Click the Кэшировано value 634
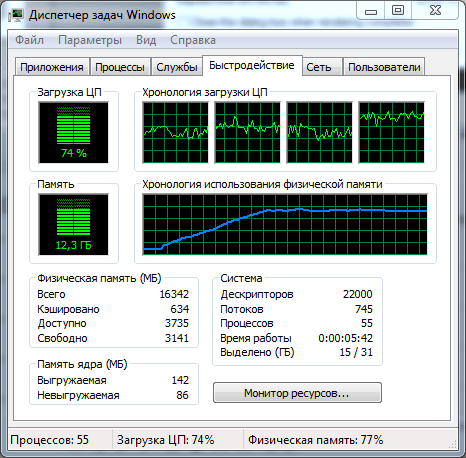This screenshot has height=458, width=466. coord(180,309)
